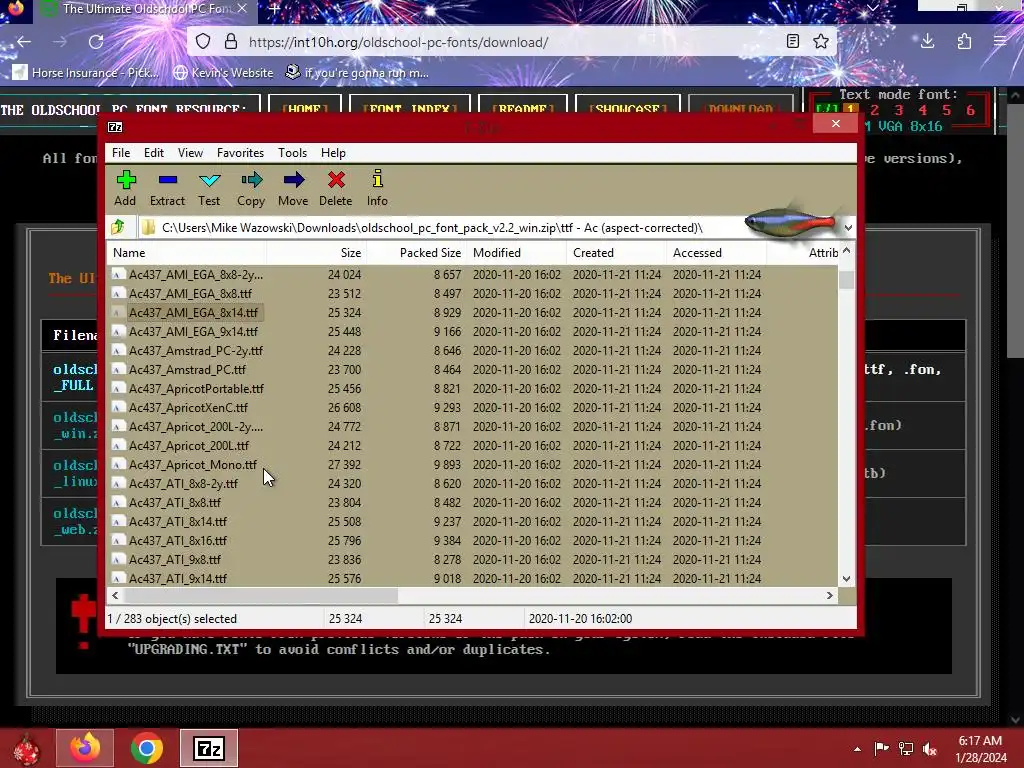Click the site padlock icon
The height and width of the screenshot is (768, 1024).
pos(231,42)
